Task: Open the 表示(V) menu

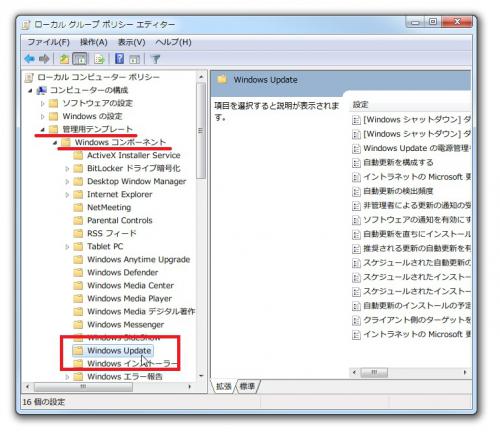Action: click(132, 42)
